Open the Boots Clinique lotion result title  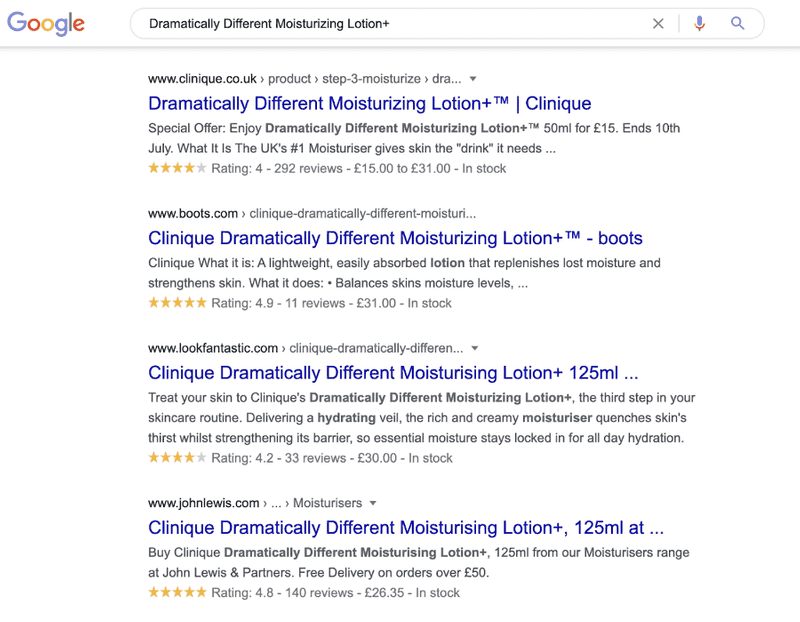click(395, 238)
